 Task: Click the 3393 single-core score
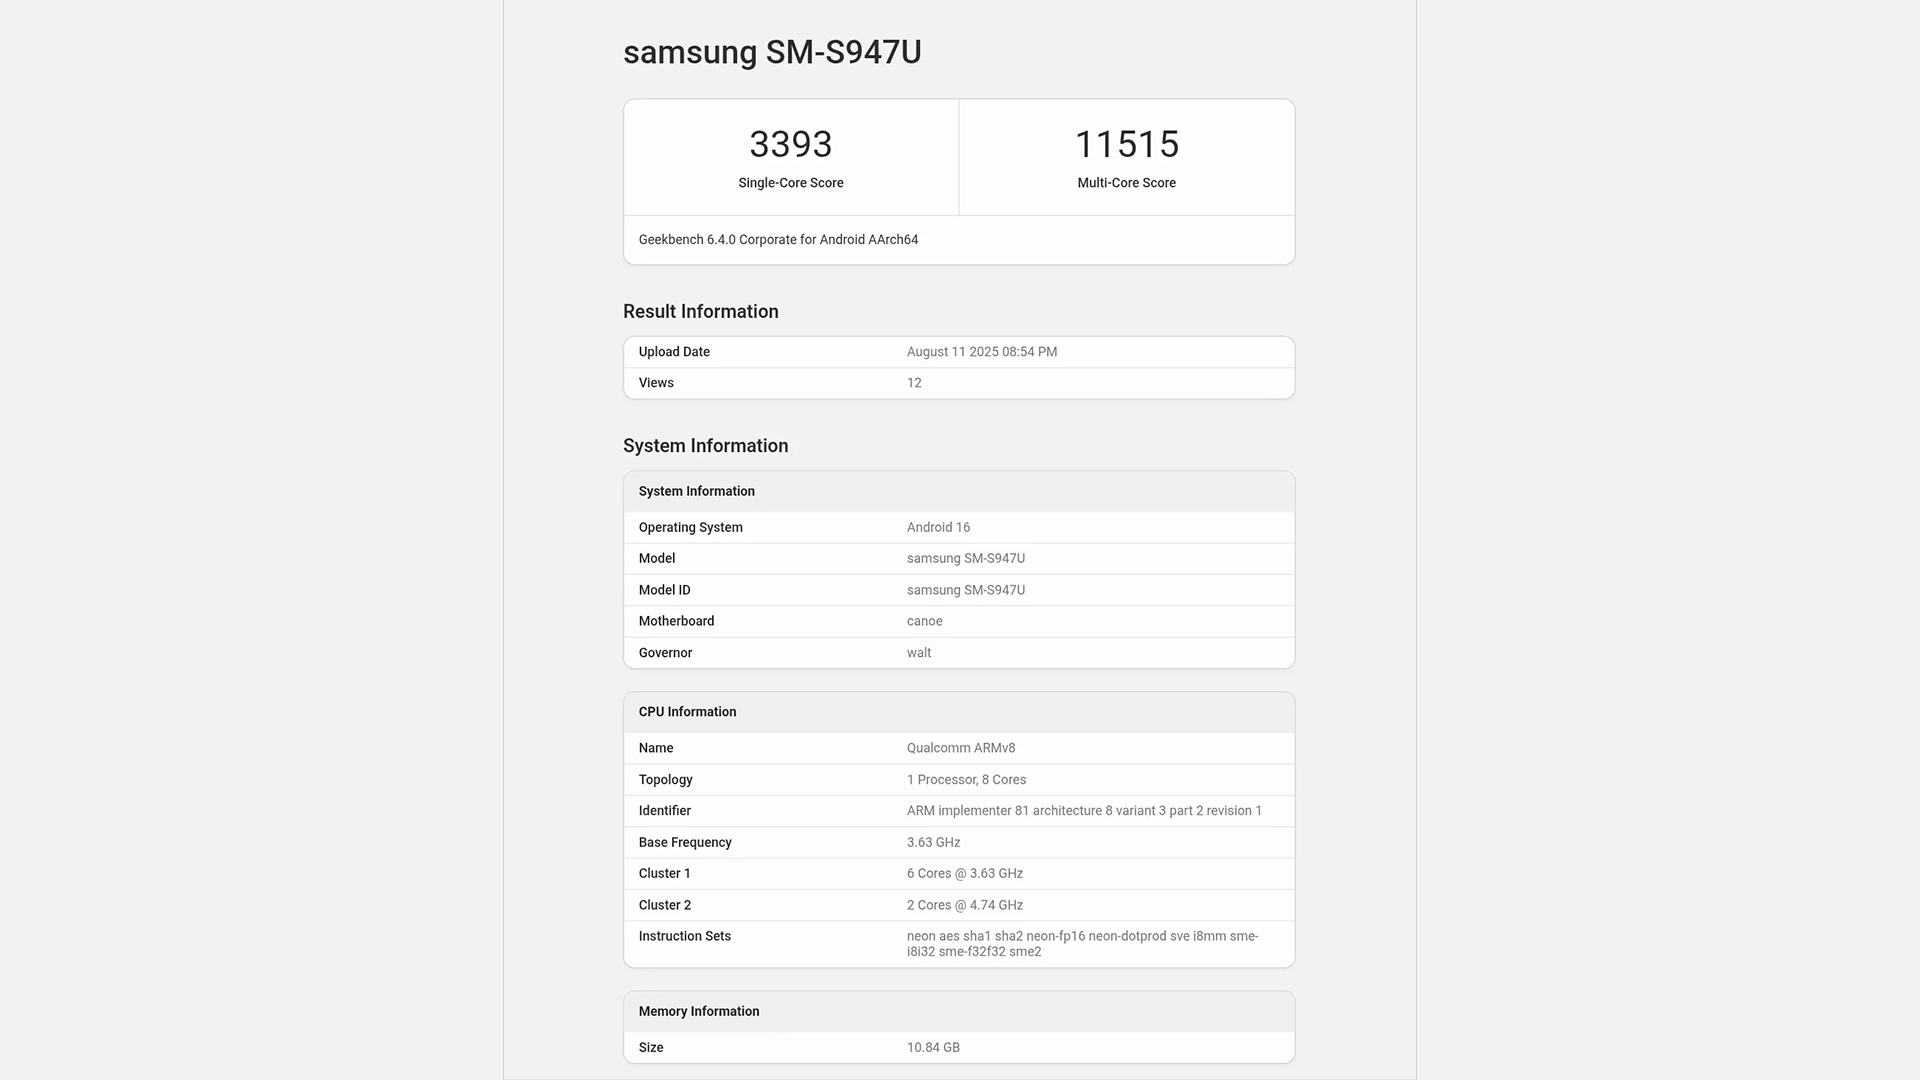click(790, 144)
